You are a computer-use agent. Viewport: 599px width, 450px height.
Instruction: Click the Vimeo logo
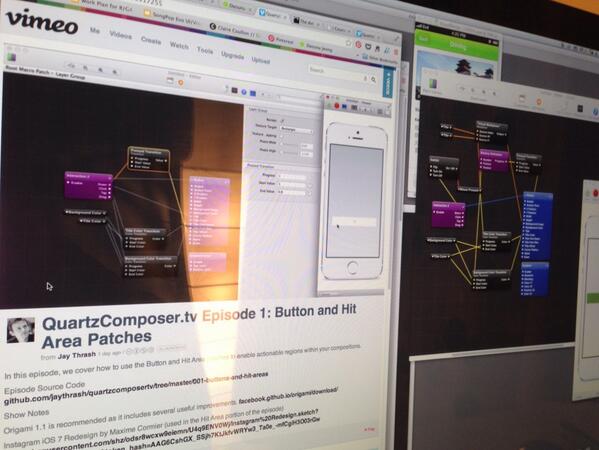click(42, 23)
